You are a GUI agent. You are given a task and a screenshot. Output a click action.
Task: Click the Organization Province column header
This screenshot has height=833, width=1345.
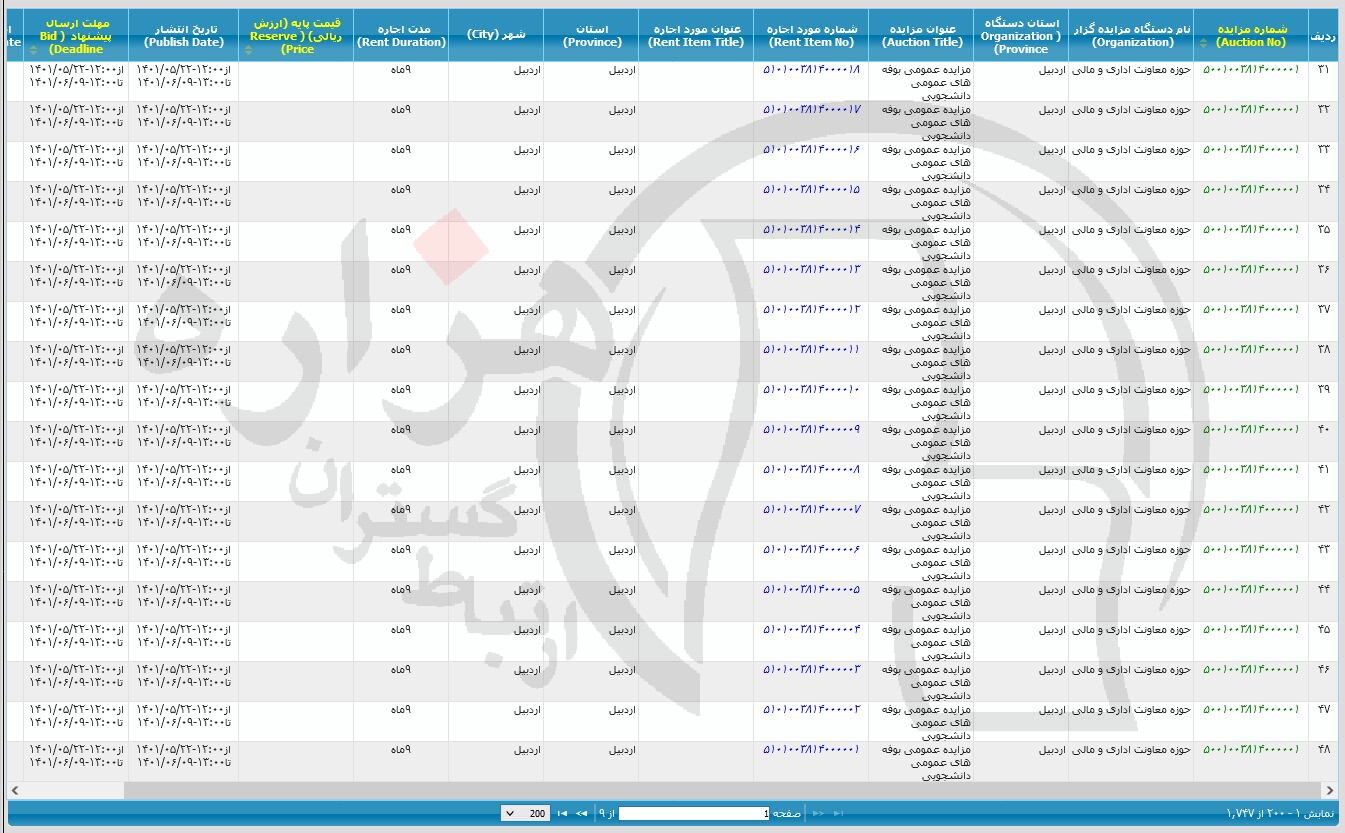pyautogui.click(x=1021, y=35)
